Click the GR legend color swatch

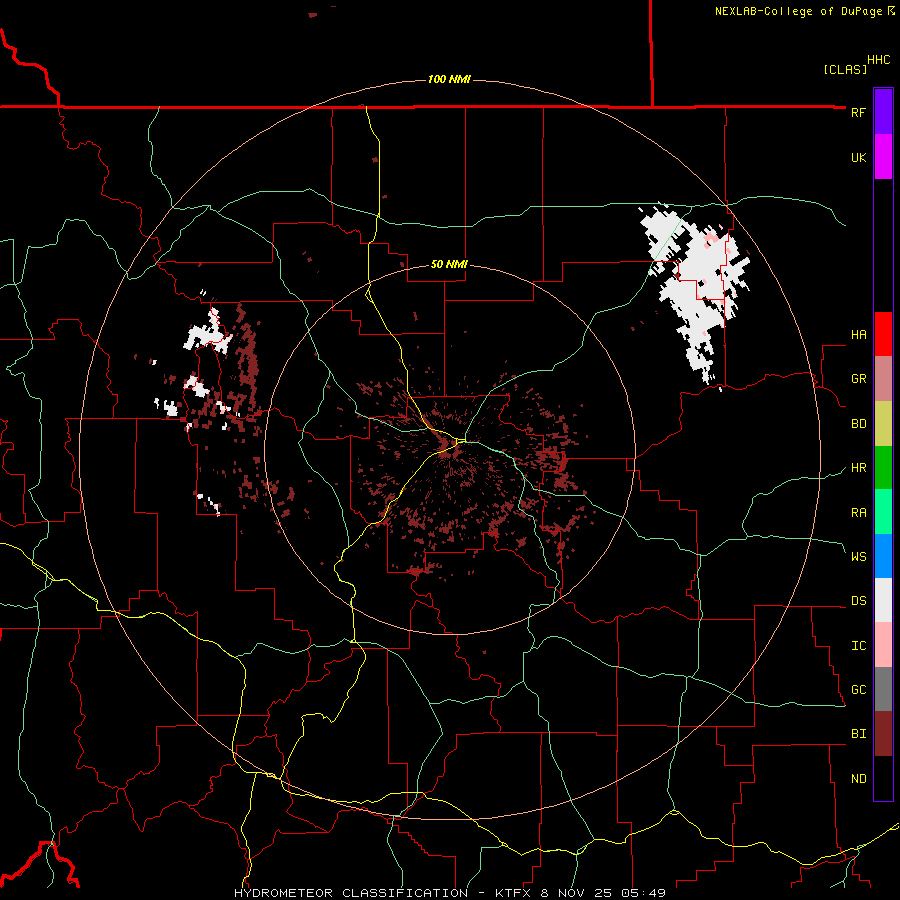(883, 379)
